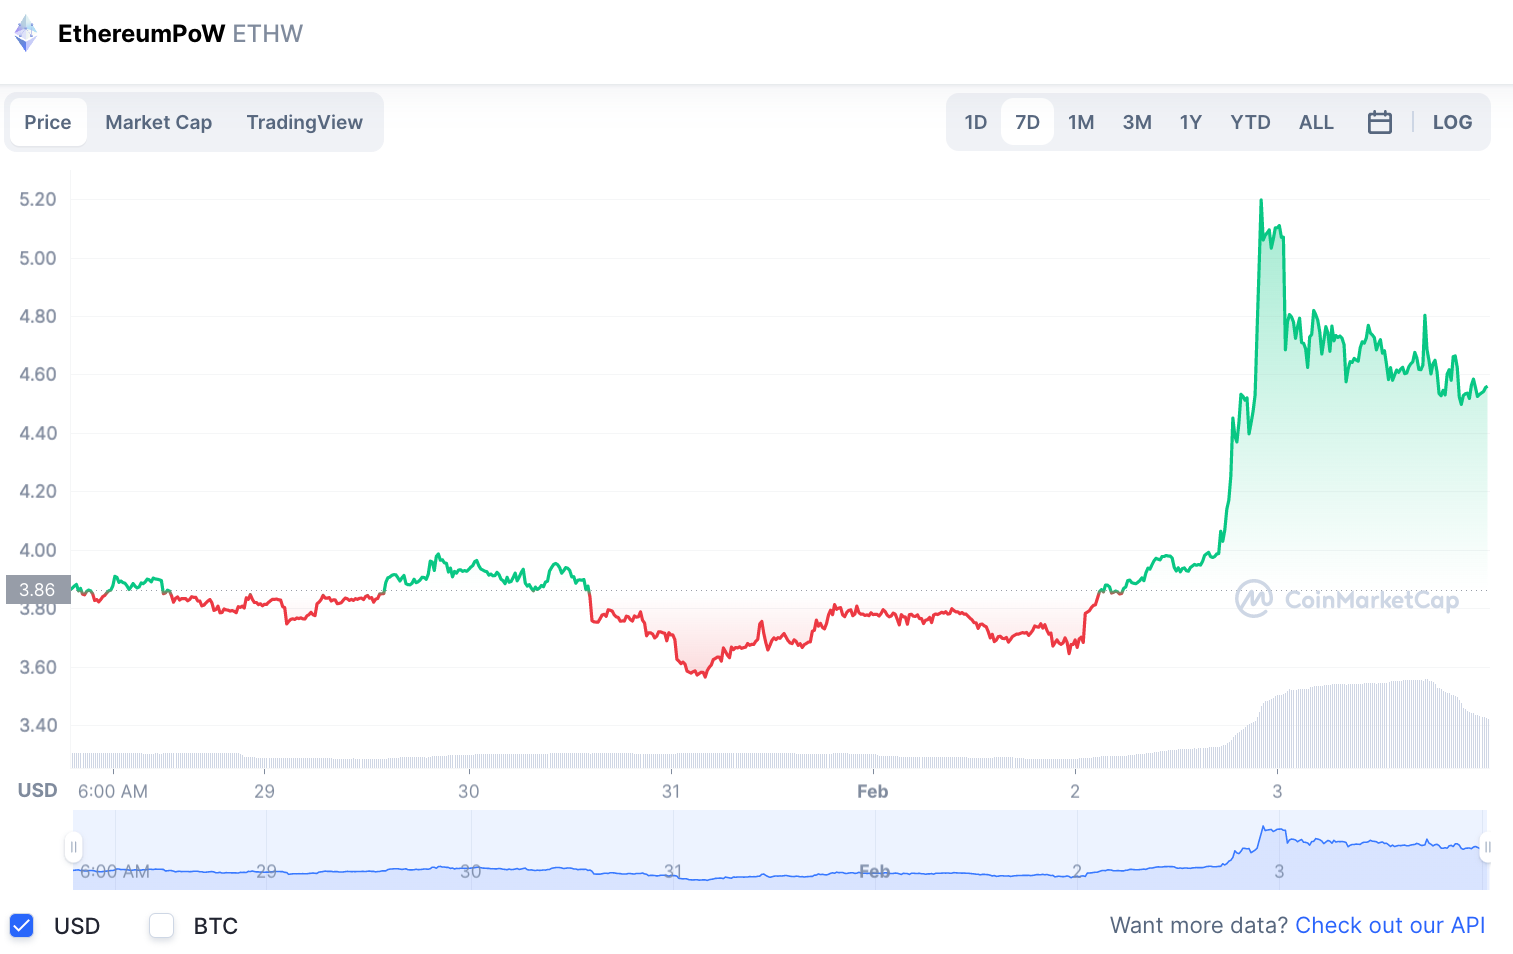Image resolution: width=1513 pixels, height=954 pixels.
Task: Open the TradingView tab
Action: [x=305, y=122]
